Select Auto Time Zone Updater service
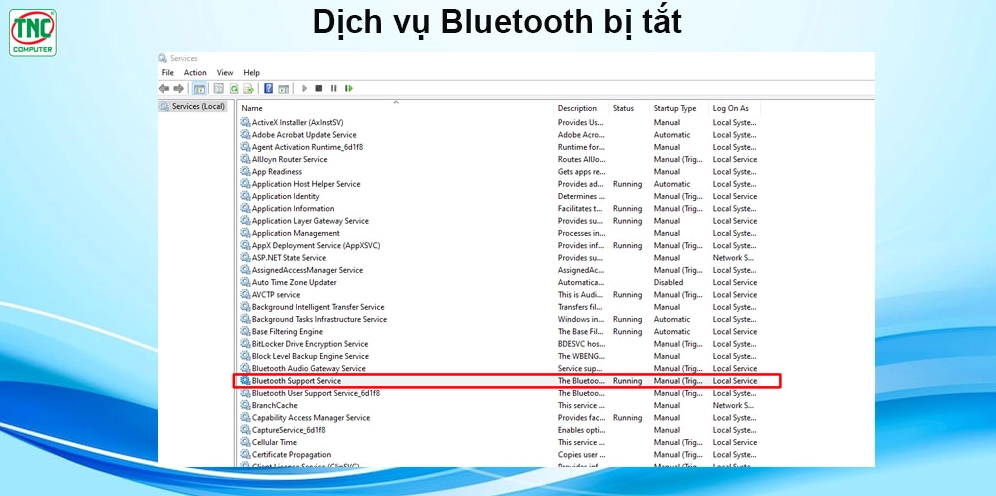This screenshot has height=496, width=996. pyautogui.click(x=294, y=283)
